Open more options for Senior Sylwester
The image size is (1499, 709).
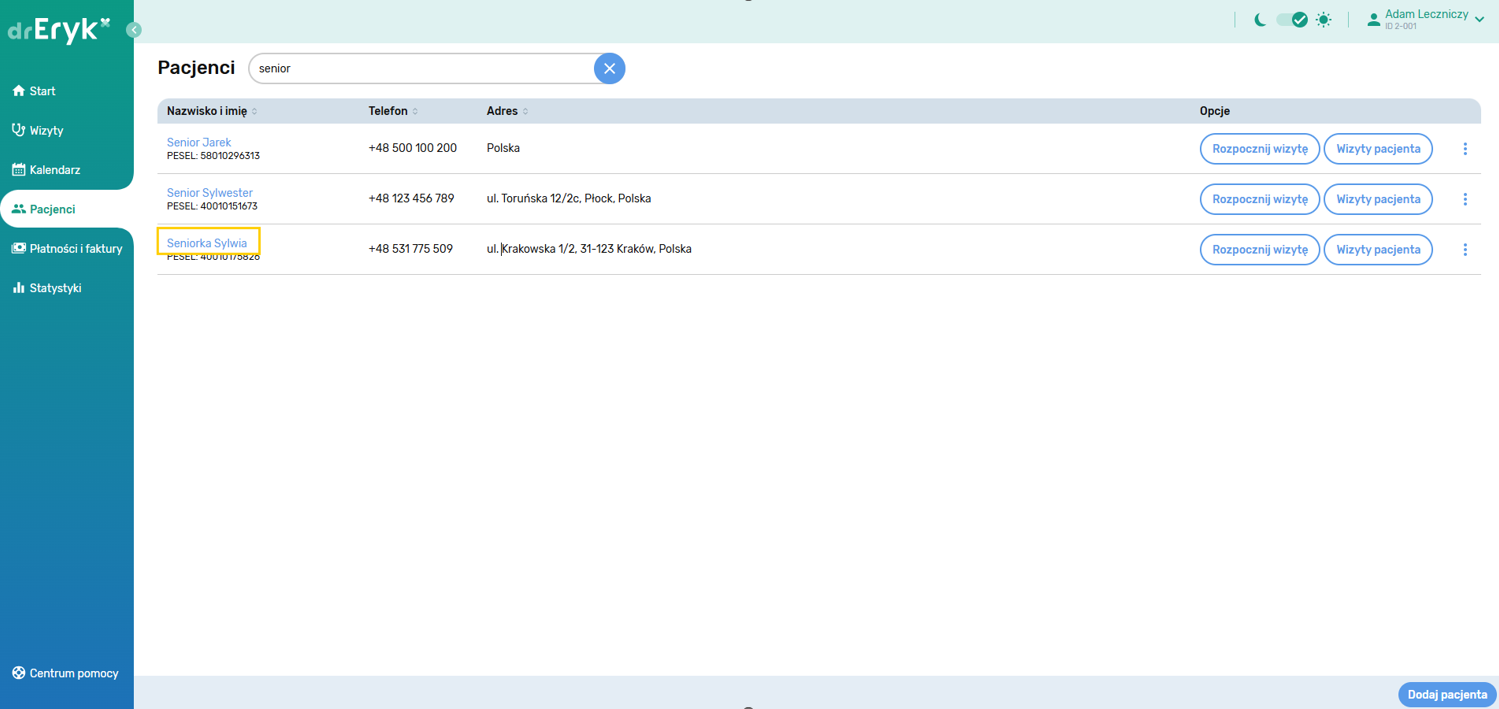coord(1465,199)
